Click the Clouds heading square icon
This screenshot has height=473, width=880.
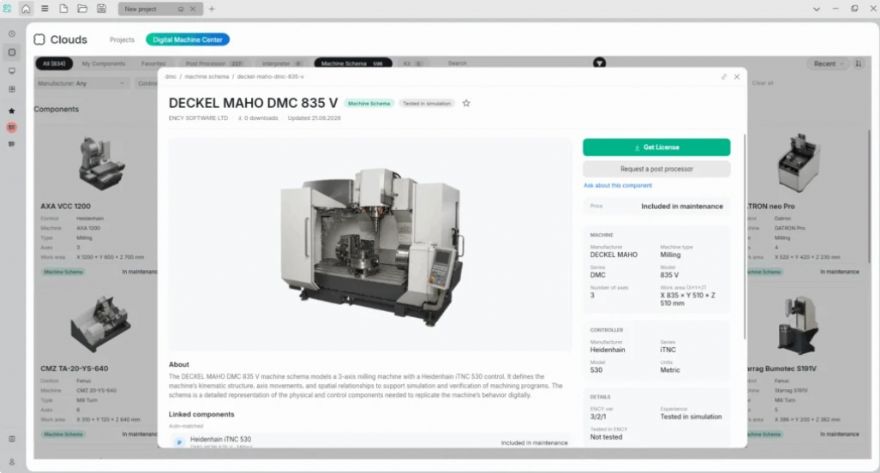point(39,40)
